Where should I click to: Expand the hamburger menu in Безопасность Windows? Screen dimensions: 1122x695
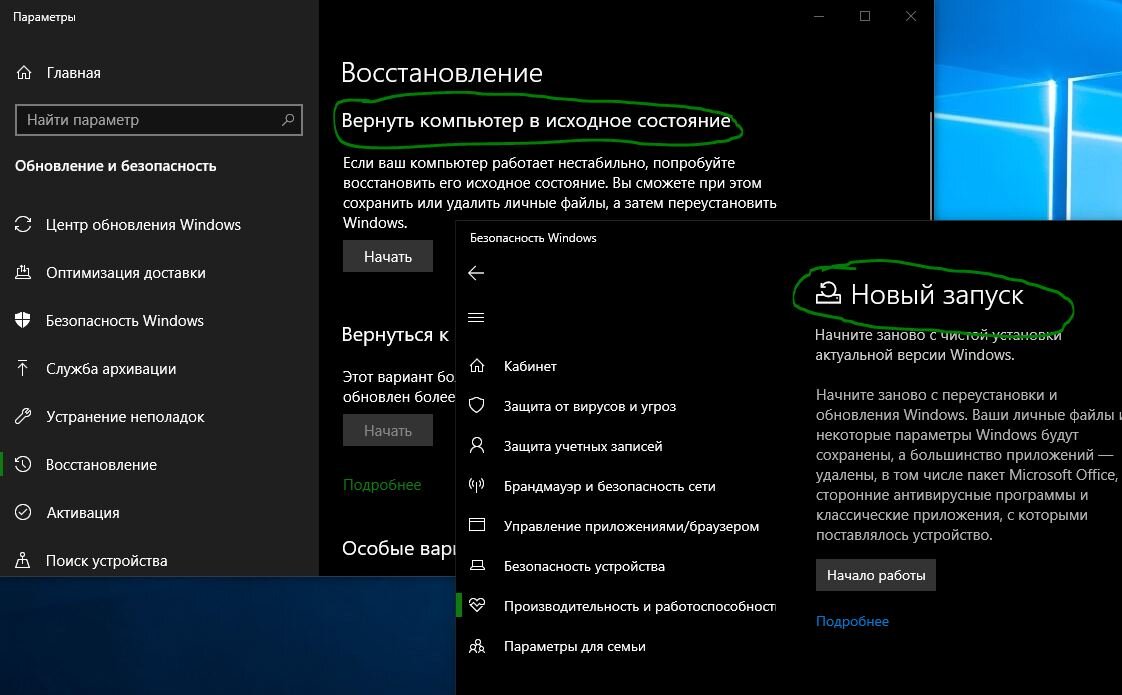477,317
